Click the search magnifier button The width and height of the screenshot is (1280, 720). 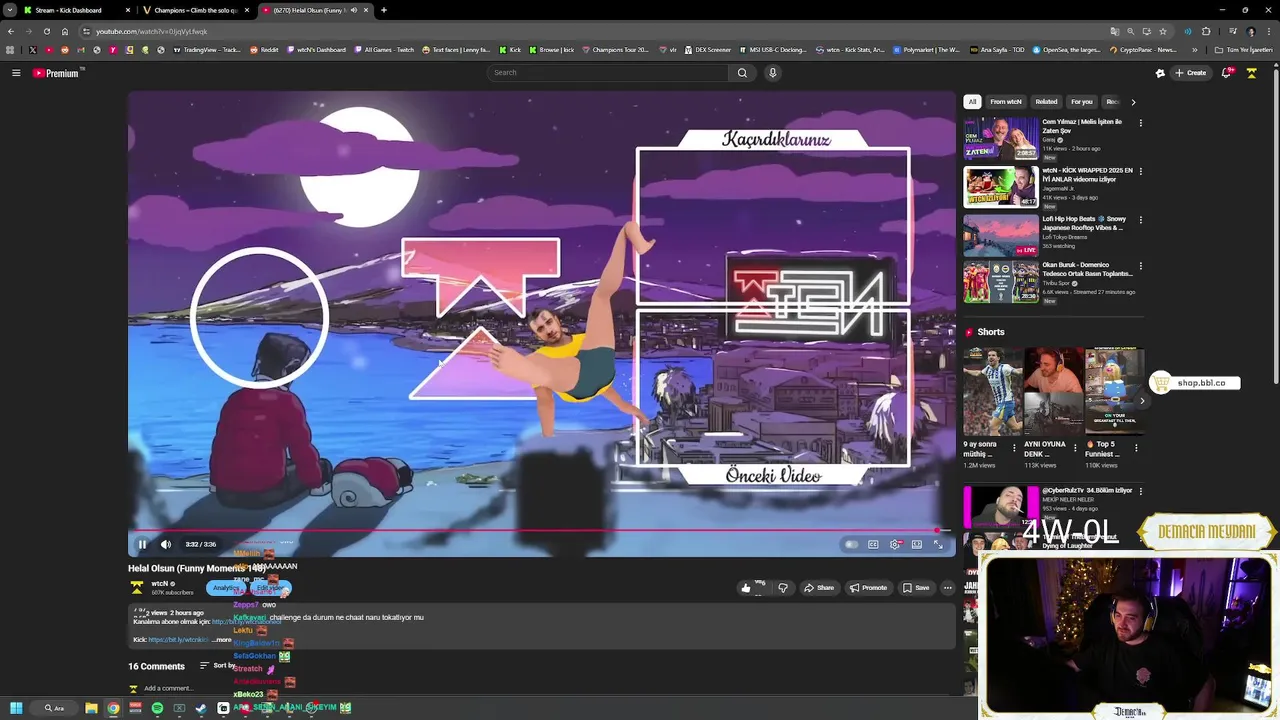[x=742, y=73]
